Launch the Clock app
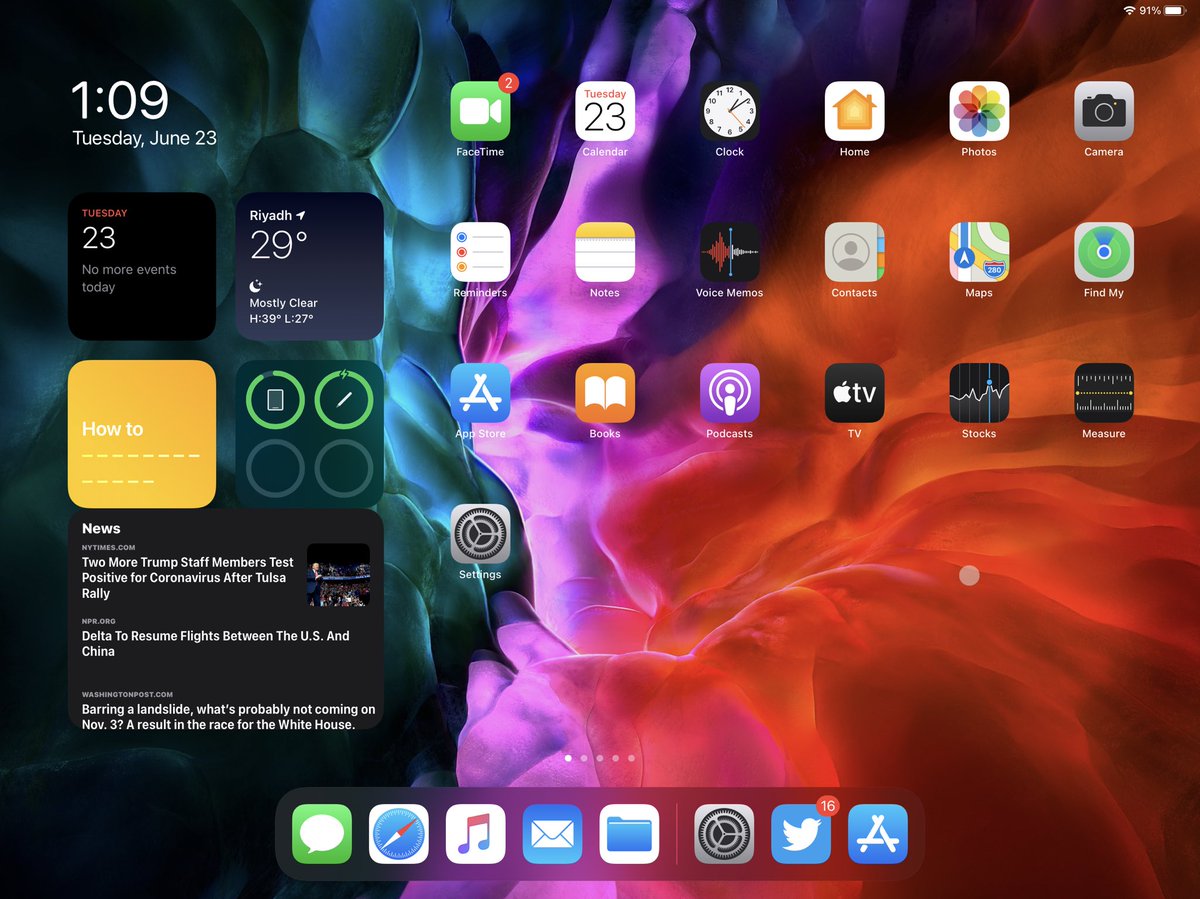 coord(730,111)
